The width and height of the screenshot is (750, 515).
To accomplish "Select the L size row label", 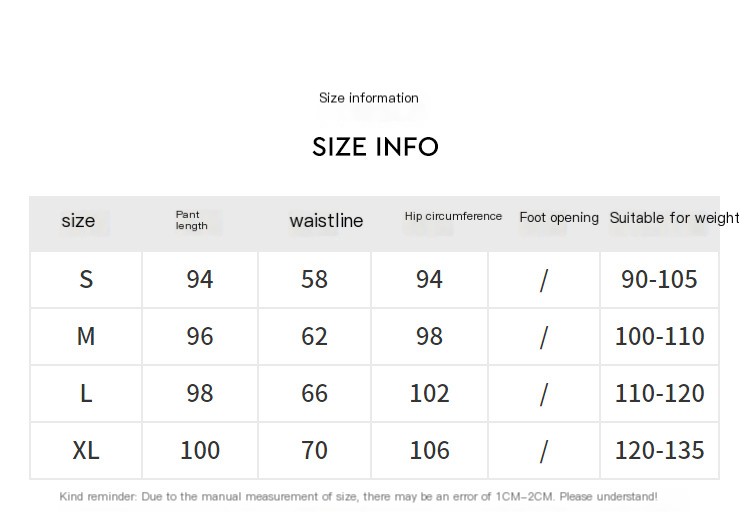I will click(x=86, y=393).
